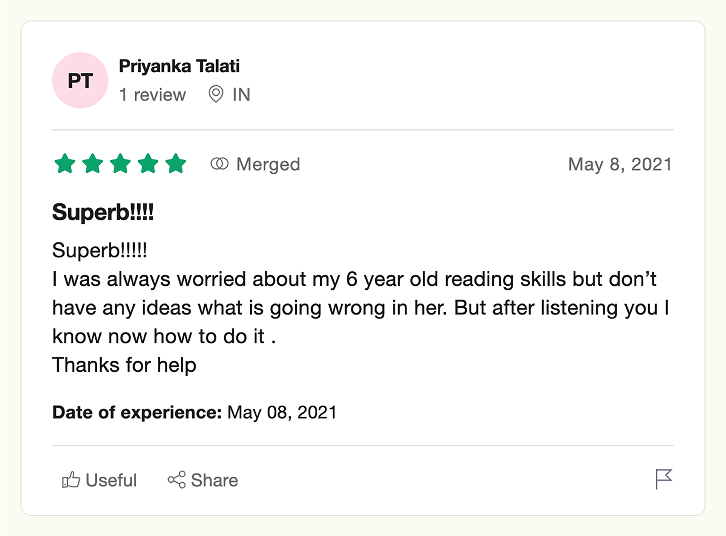Click the Merged label text
726x536 pixels.
point(268,164)
